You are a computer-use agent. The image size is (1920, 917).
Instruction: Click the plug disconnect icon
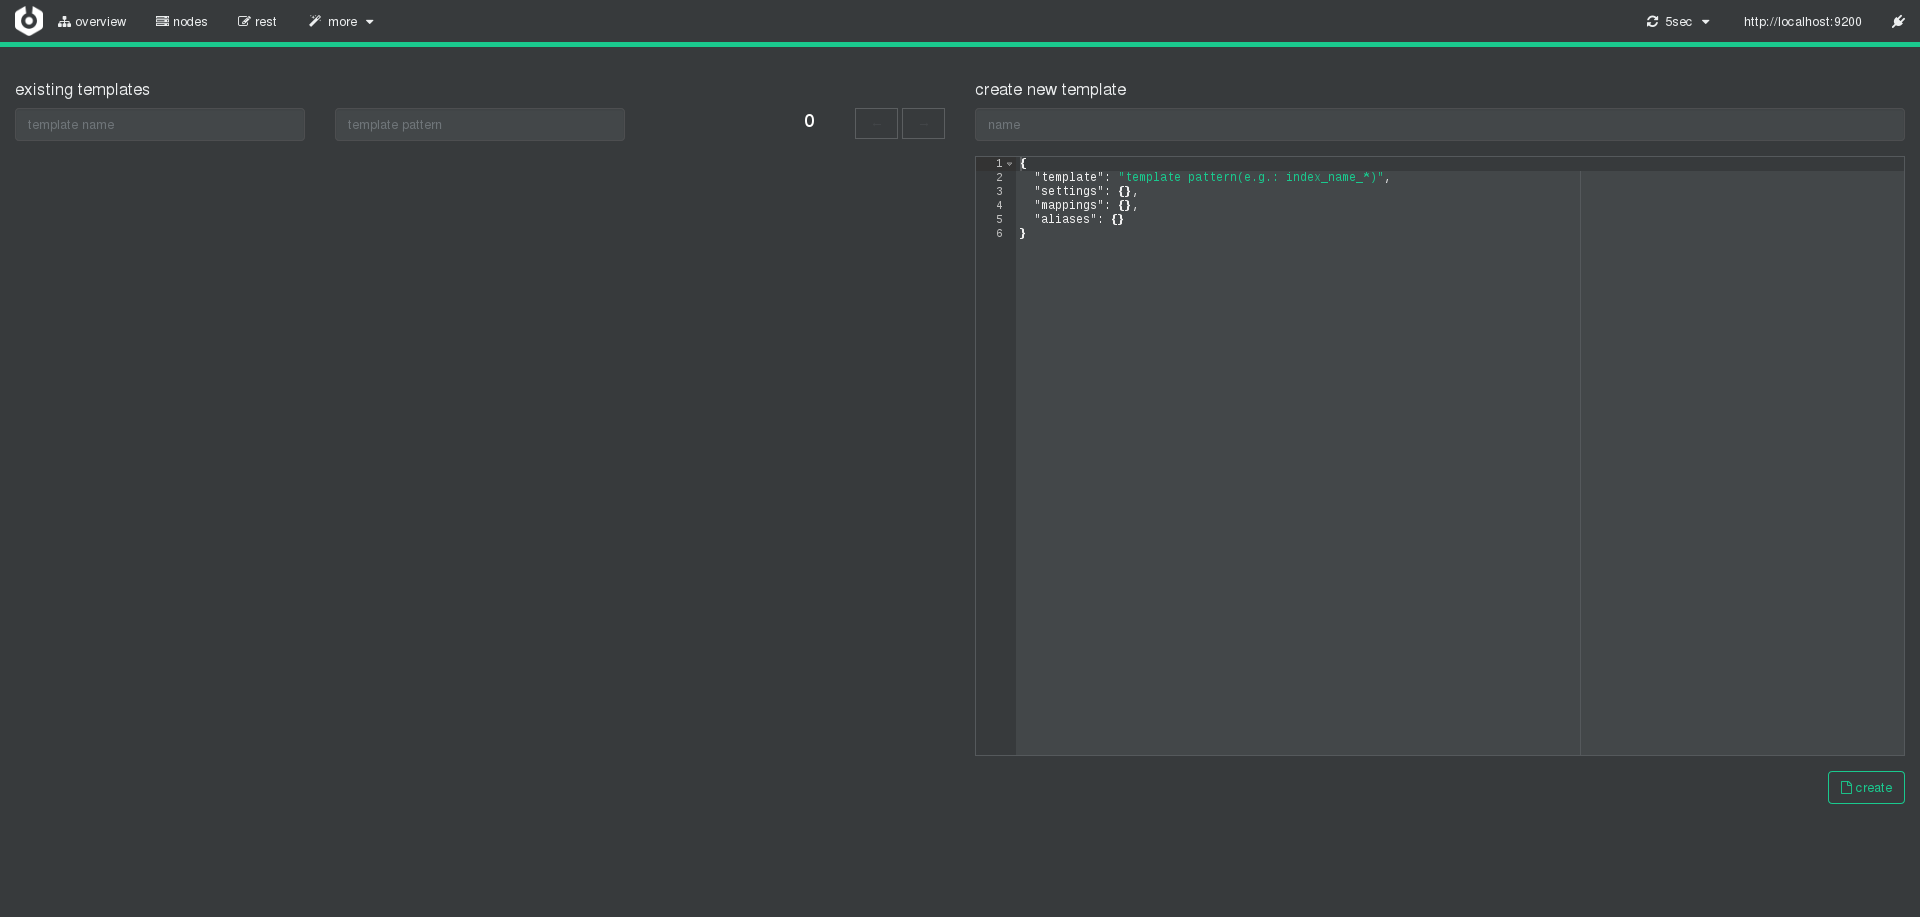coord(1898,21)
